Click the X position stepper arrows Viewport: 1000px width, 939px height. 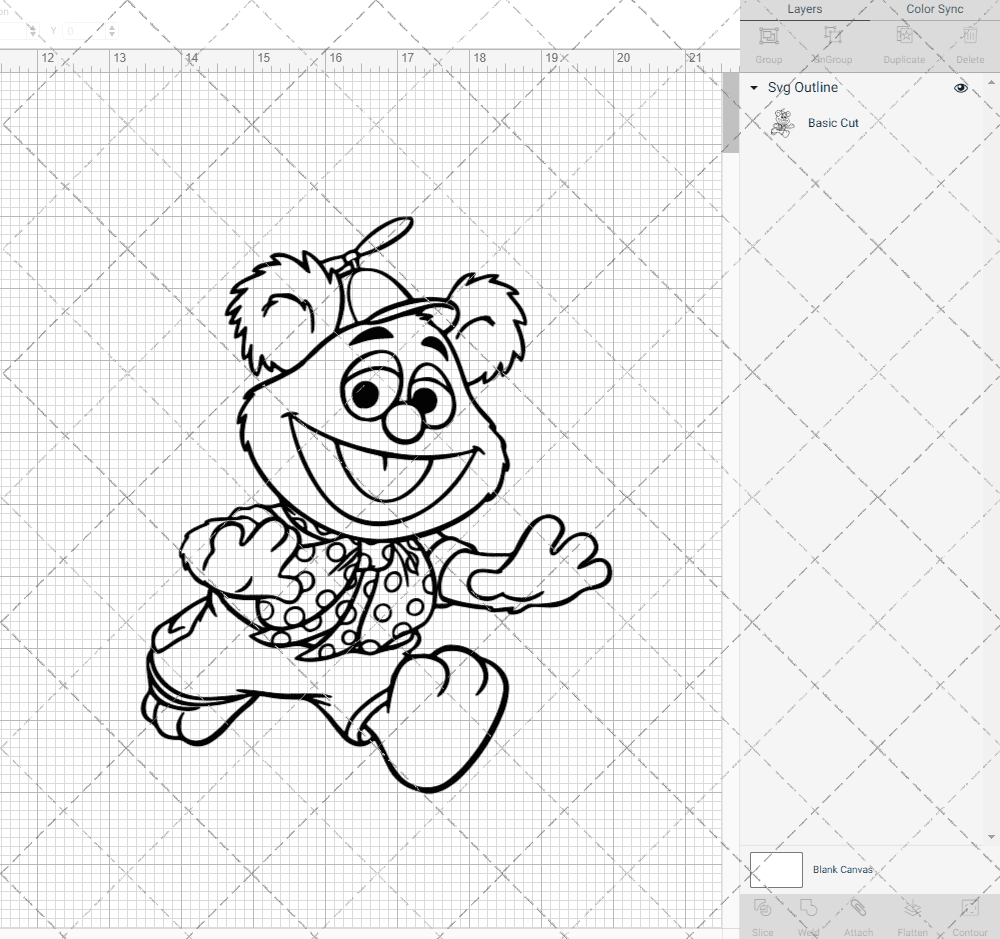[x=33, y=30]
